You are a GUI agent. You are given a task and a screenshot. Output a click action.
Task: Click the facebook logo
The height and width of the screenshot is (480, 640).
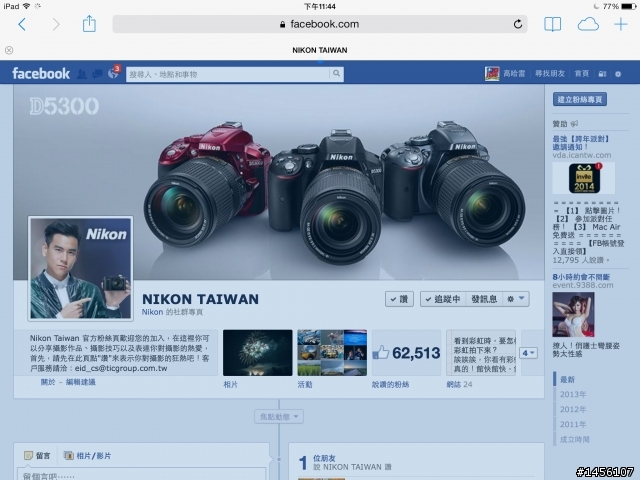pyautogui.click(x=41, y=73)
